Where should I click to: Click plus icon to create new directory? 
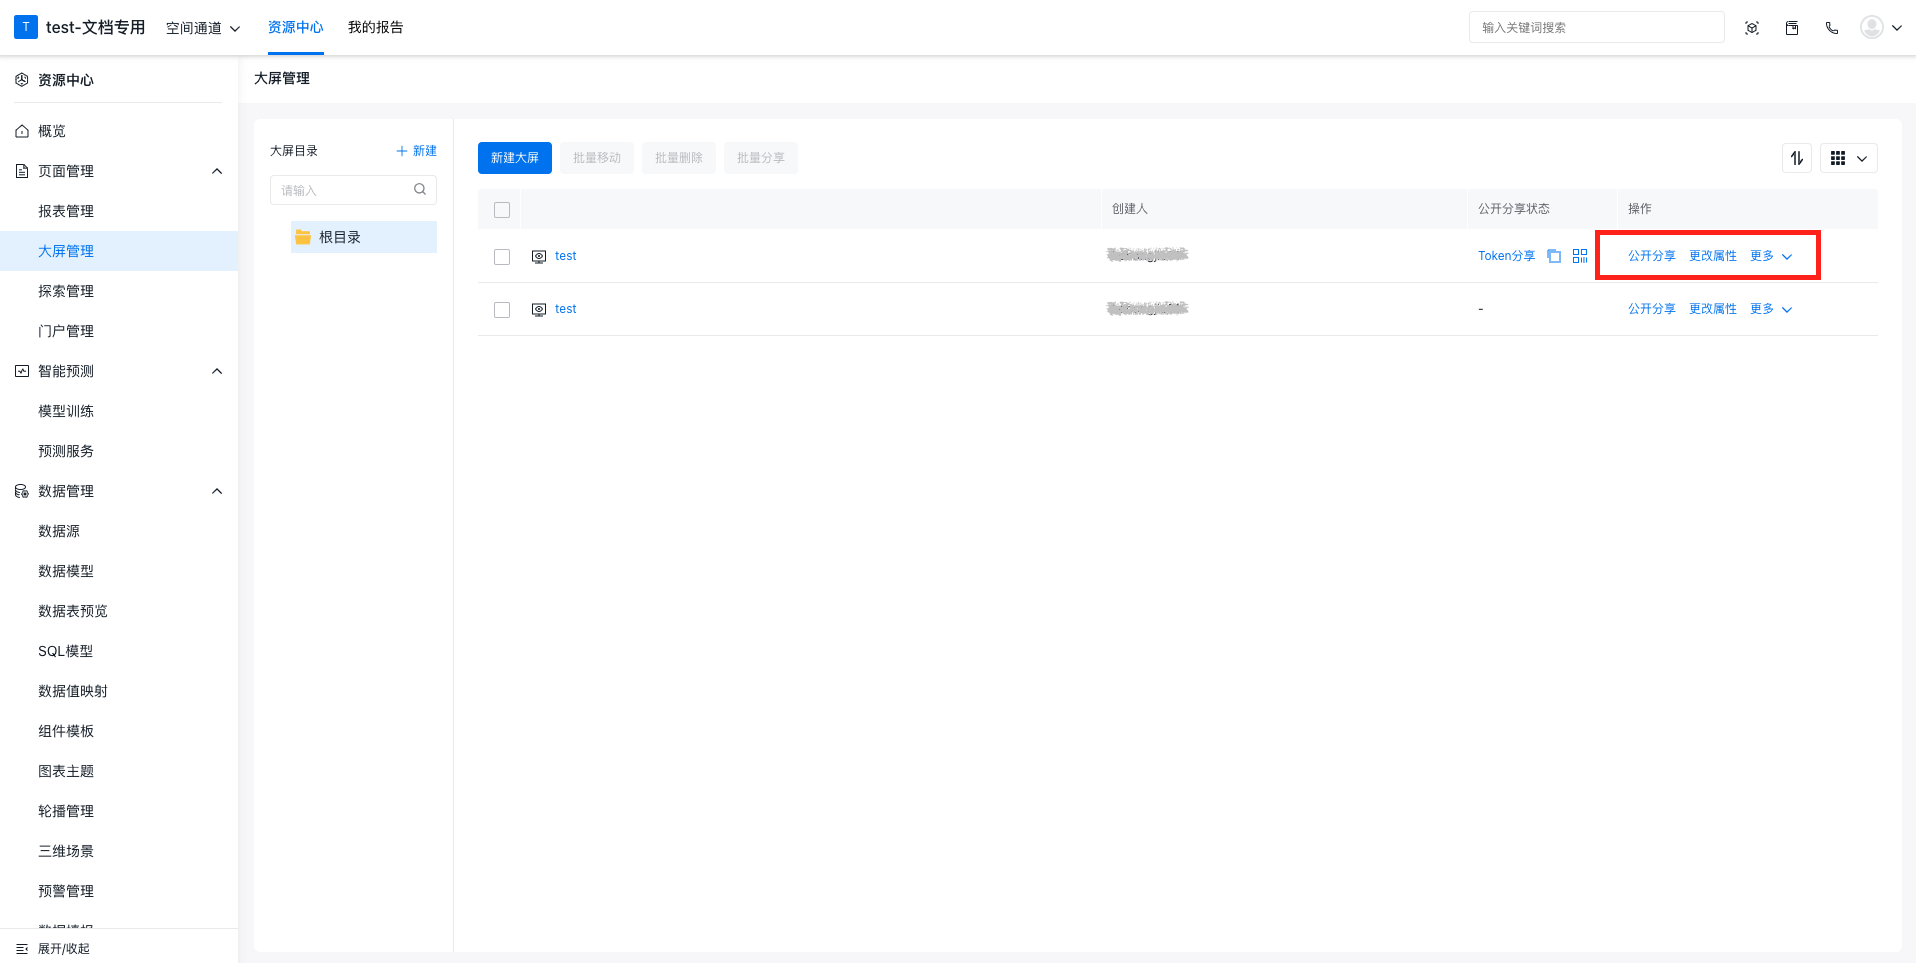coord(402,151)
